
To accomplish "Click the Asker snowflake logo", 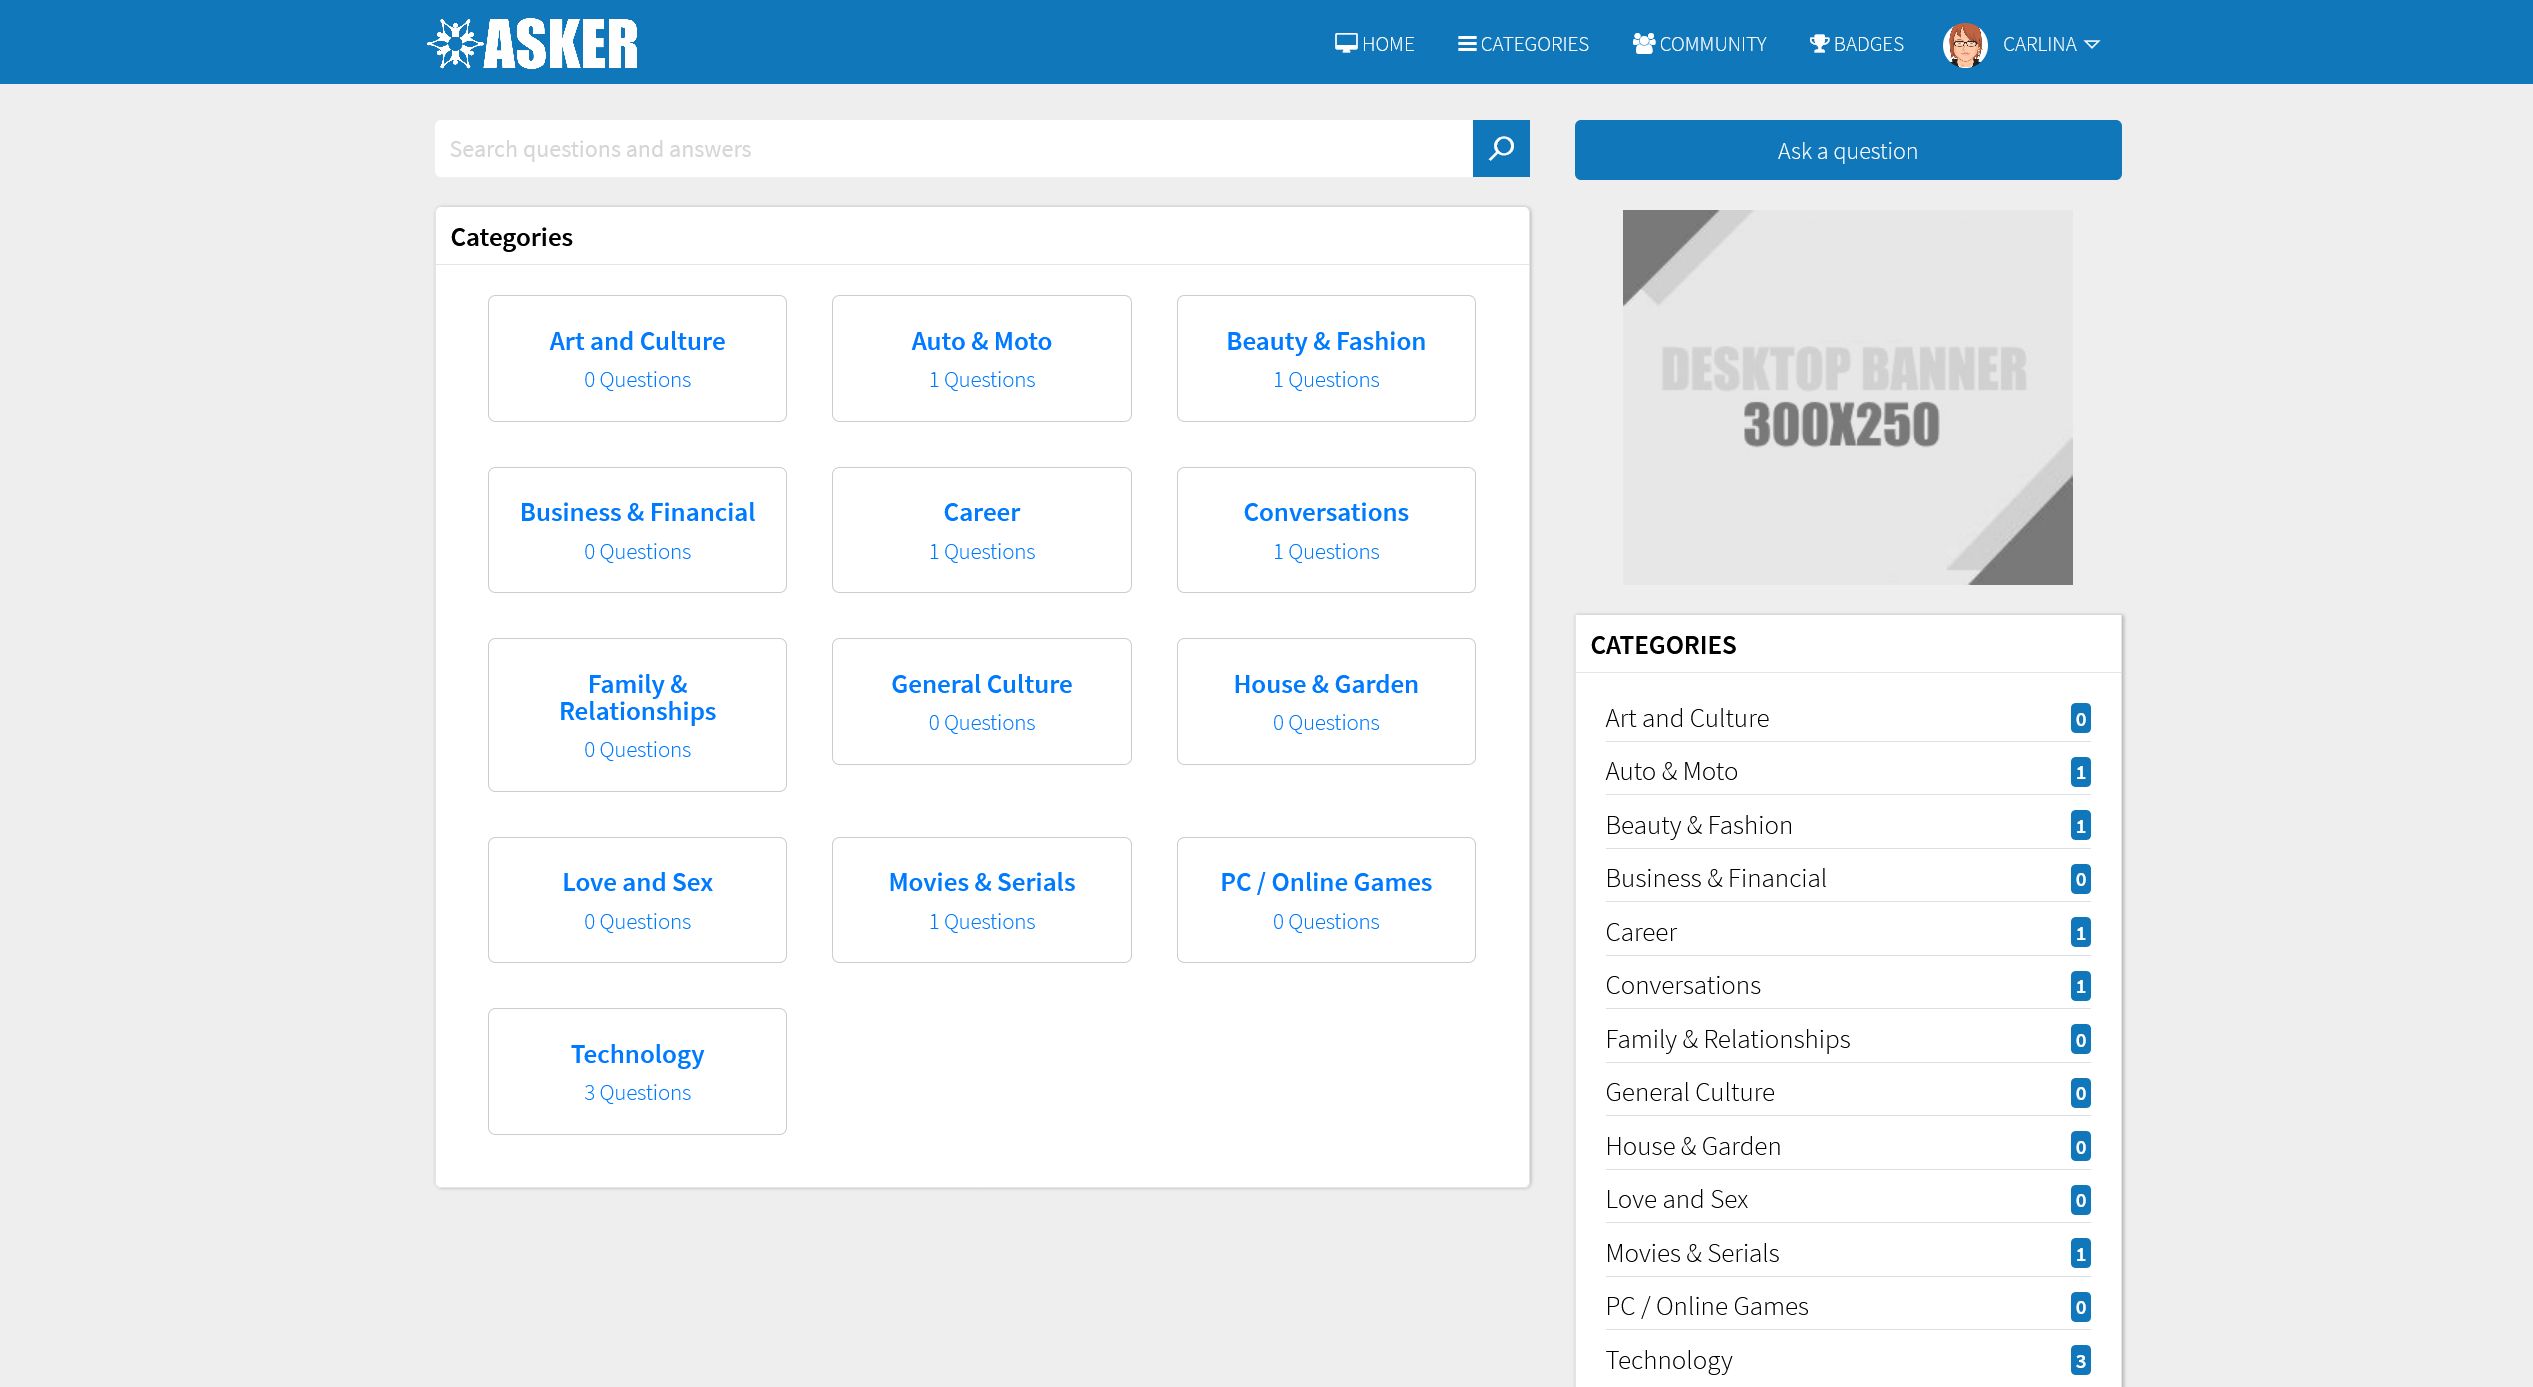I will point(456,44).
